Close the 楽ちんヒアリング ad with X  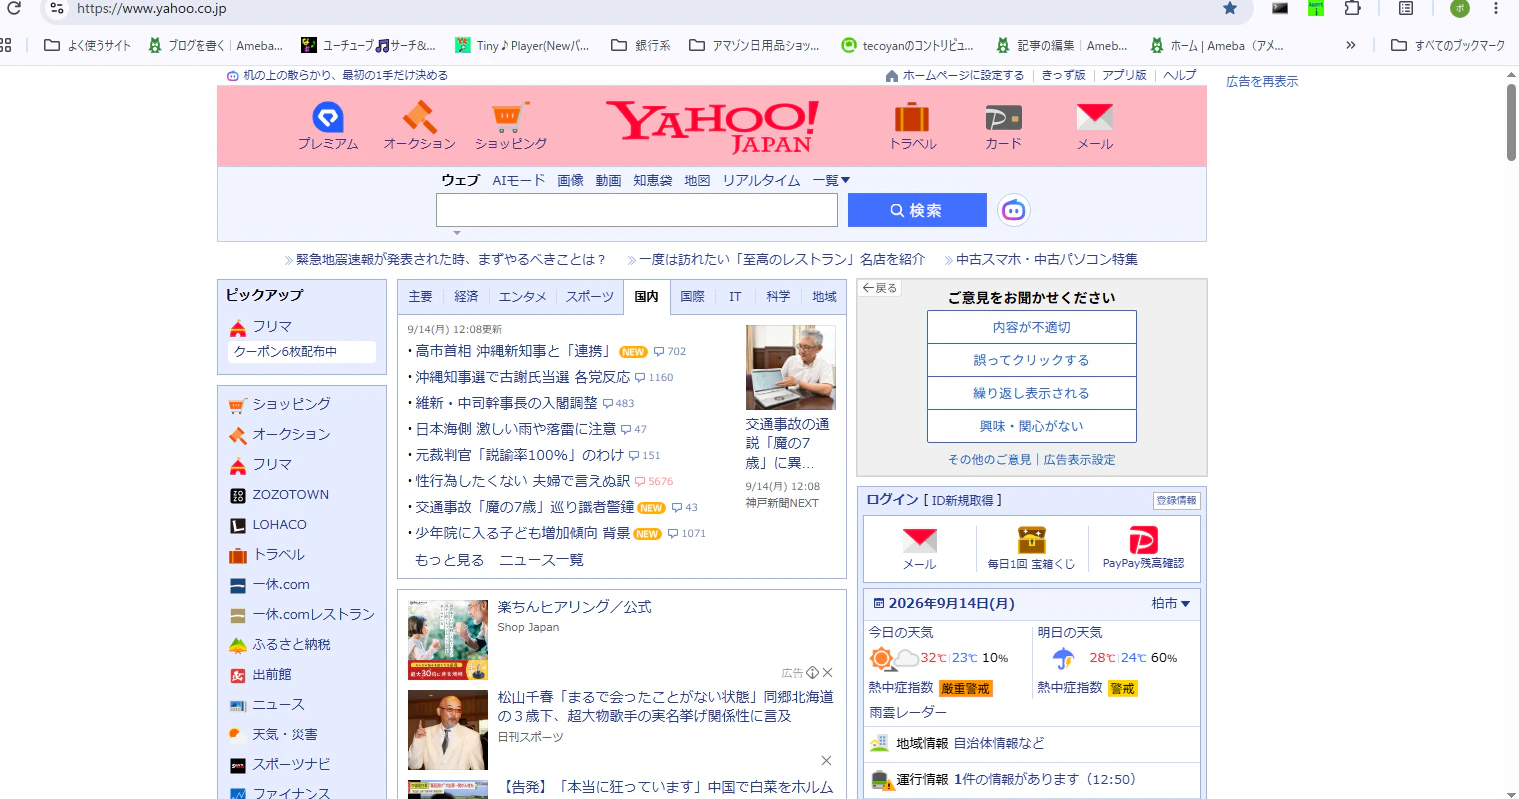(827, 673)
